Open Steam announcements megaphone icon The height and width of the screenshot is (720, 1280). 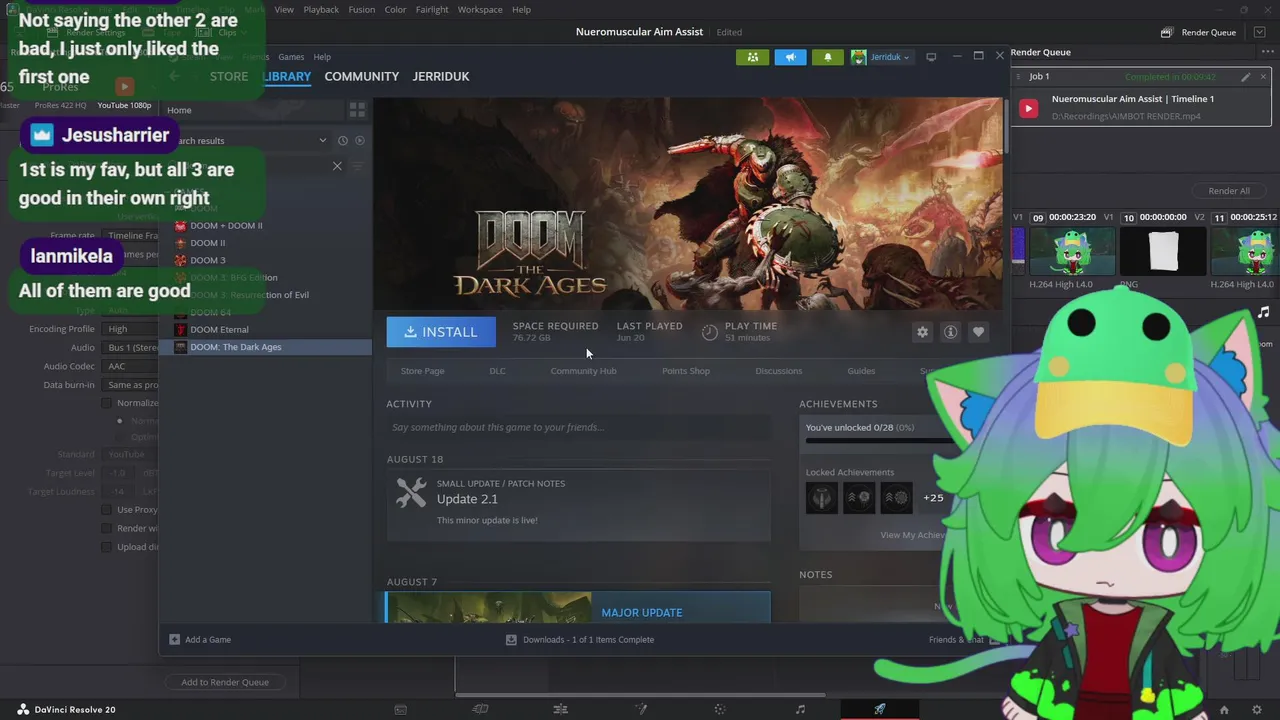click(x=790, y=57)
